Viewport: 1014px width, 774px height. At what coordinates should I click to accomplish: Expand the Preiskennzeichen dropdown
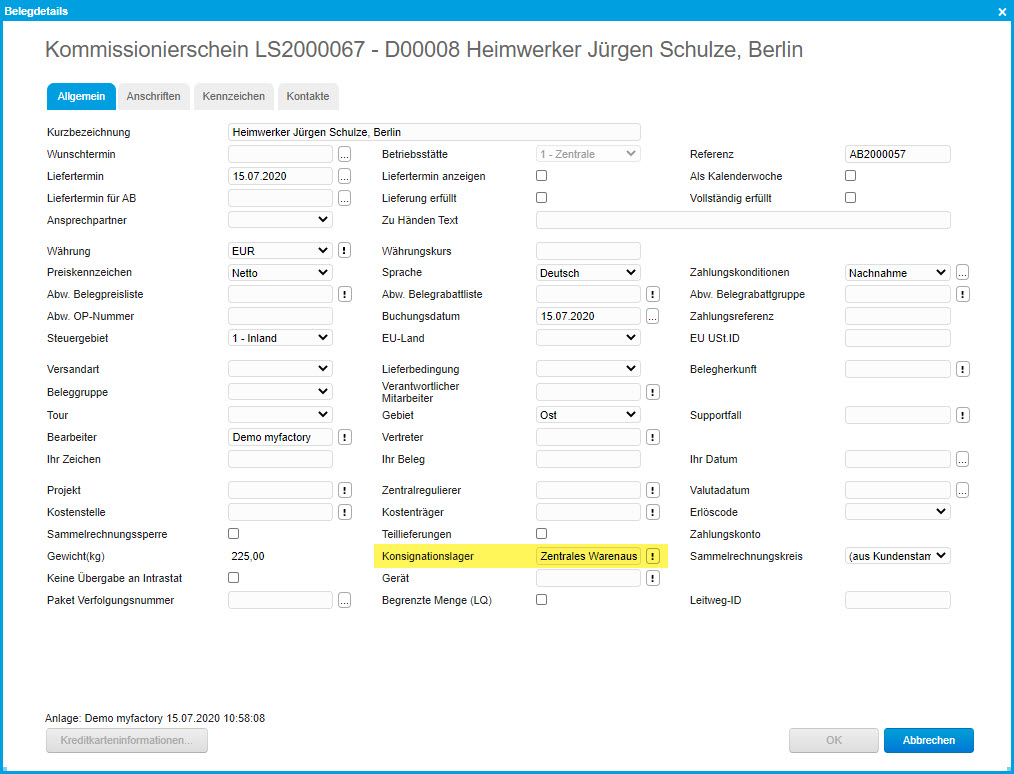coord(280,272)
